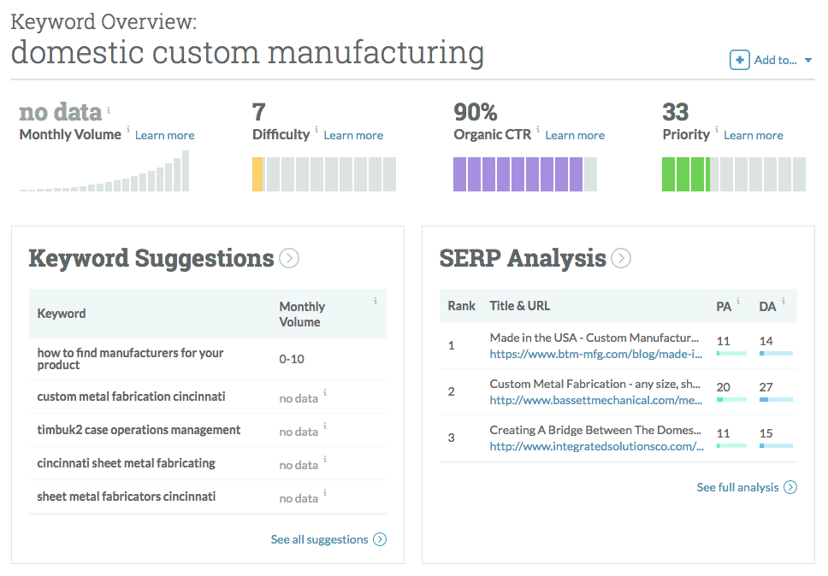Click DA value 27 for bassettmechanical result

766,387
